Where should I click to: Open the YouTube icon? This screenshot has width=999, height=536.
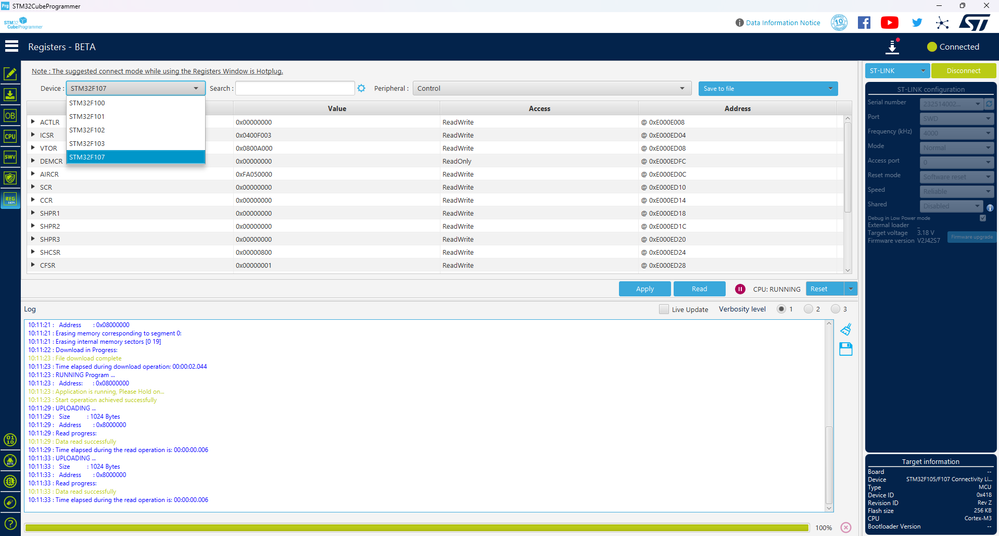click(889, 22)
